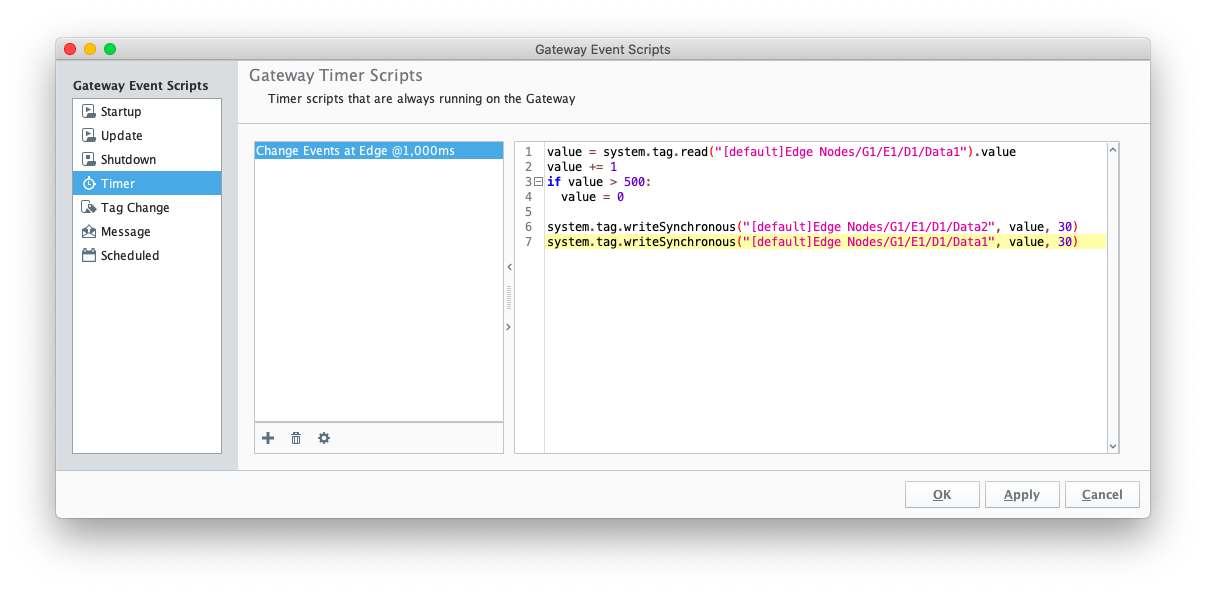This screenshot has height=592, width=1206.
Task: Delete the timer script with trash icon
Action: coord(296,438)
